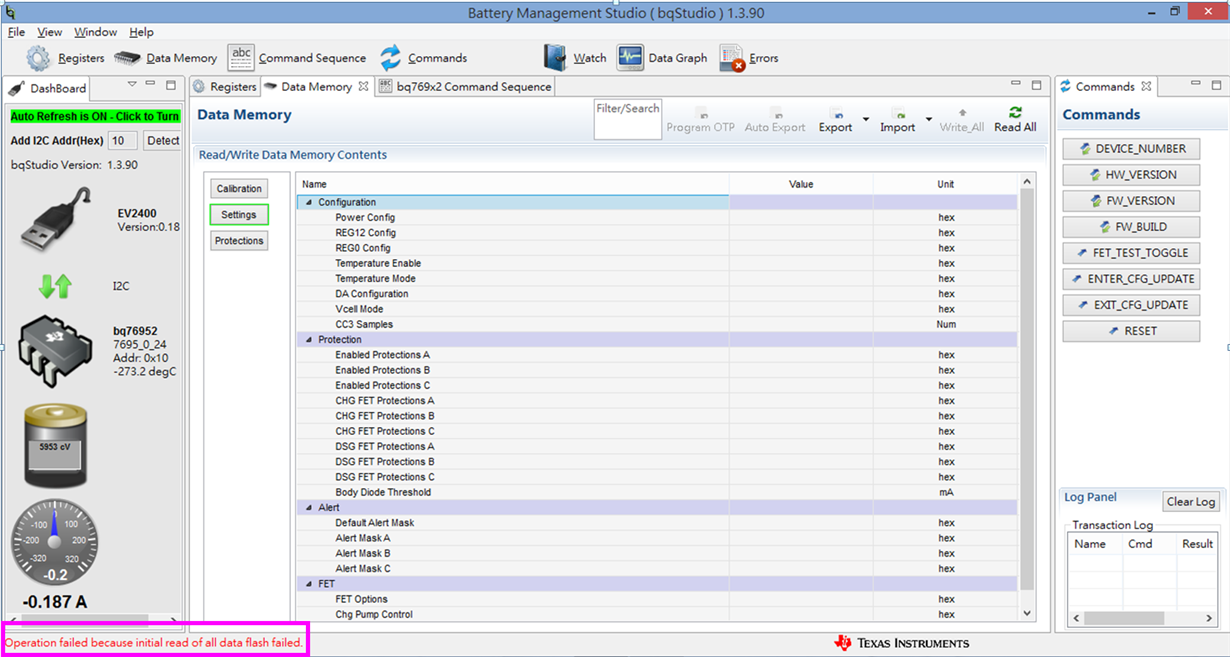Open the Export dropdown arrow
The width and height of the screenshot is (1230, 657).
(865, 120)
